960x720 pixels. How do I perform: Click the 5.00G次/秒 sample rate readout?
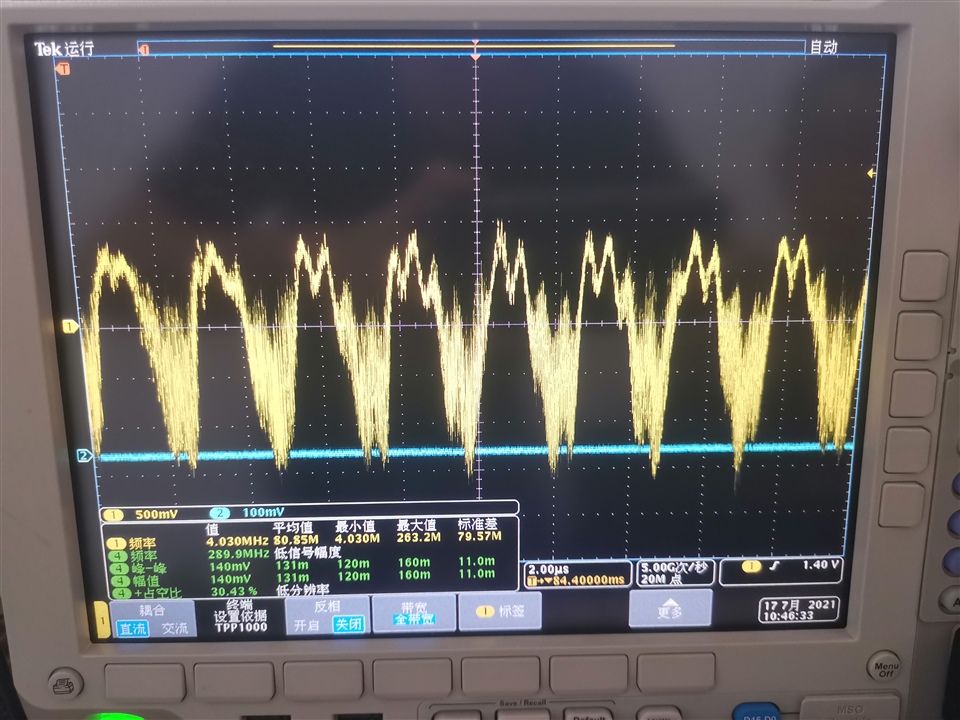(675, 567)
